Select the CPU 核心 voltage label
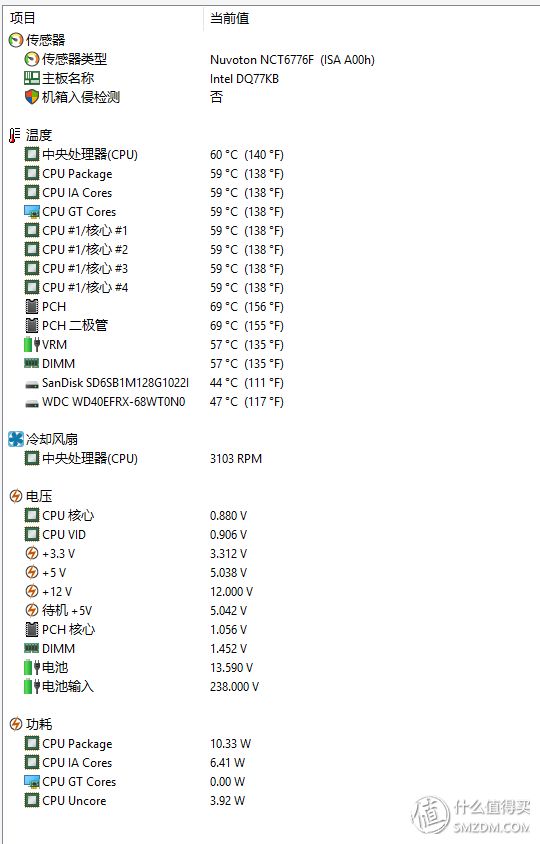Viewport: 540px width, 844px height. point(68,515)
